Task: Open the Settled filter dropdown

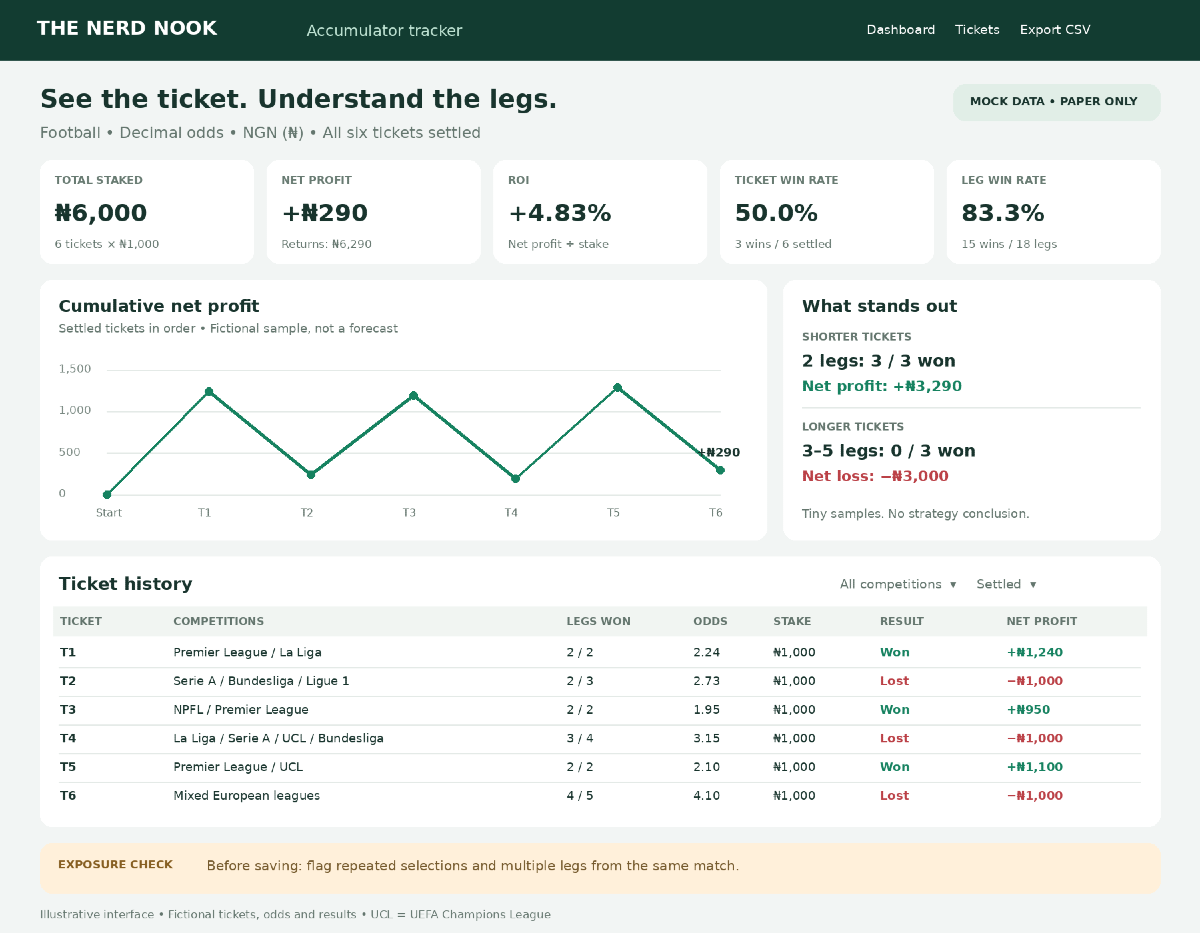Action: [1006, 584]
